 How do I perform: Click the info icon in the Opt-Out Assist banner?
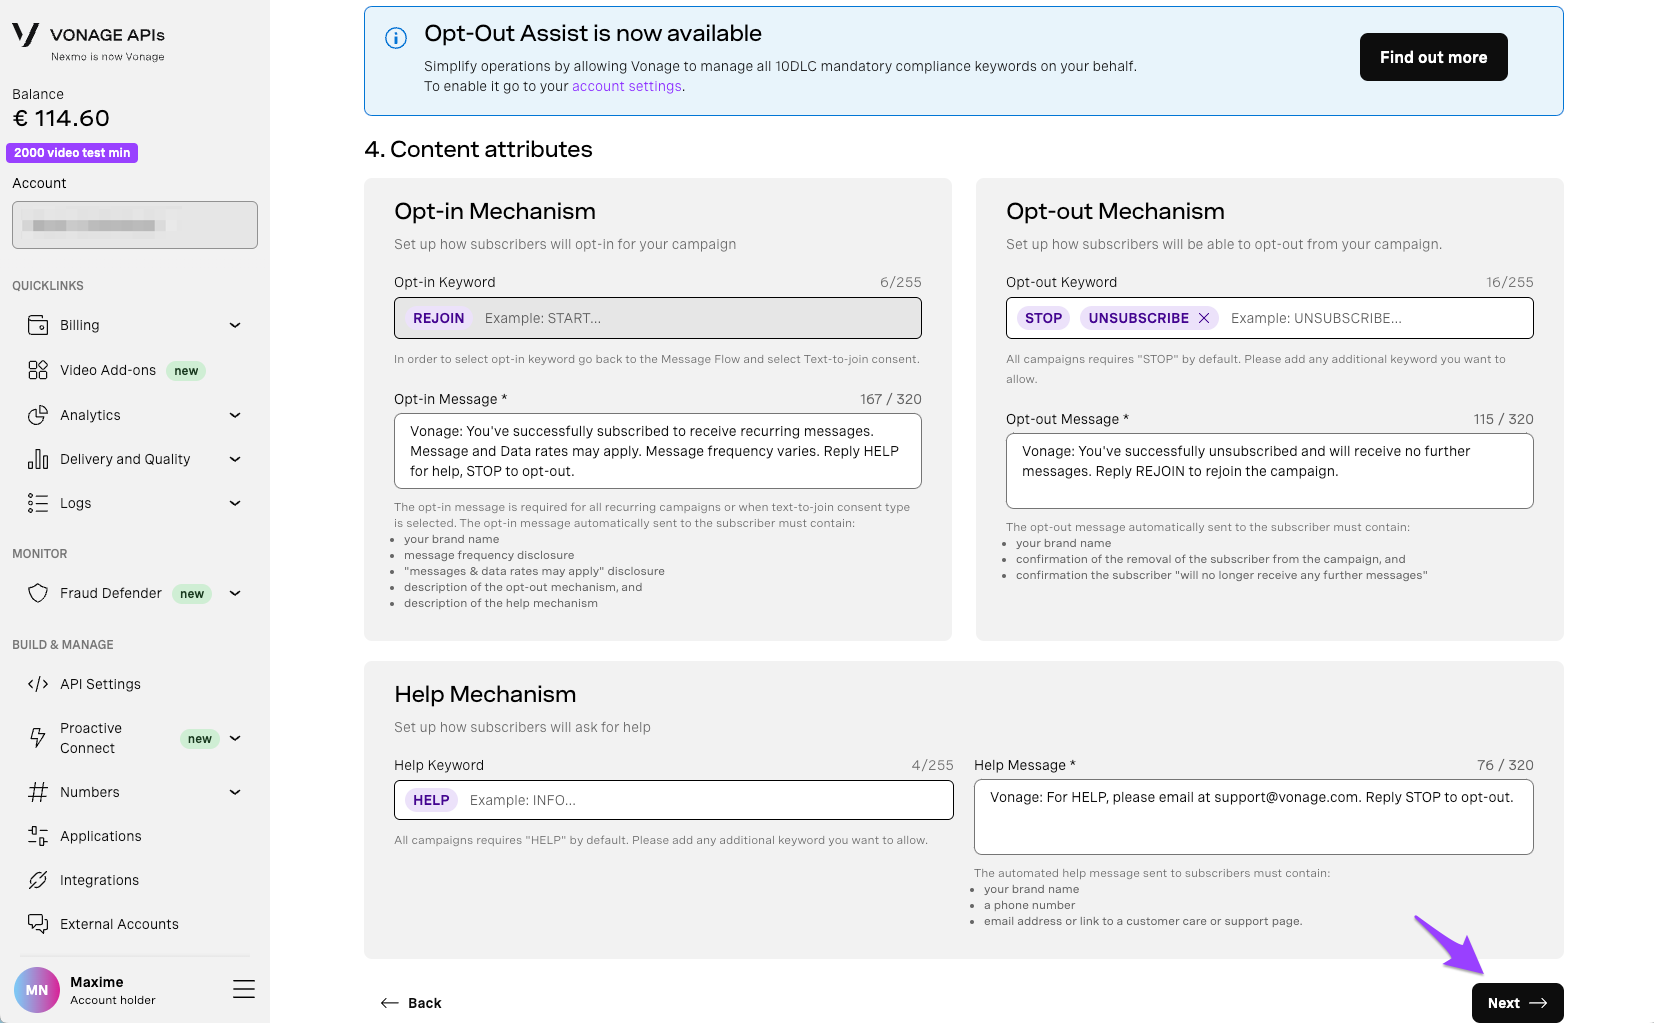tap(395, 38)
